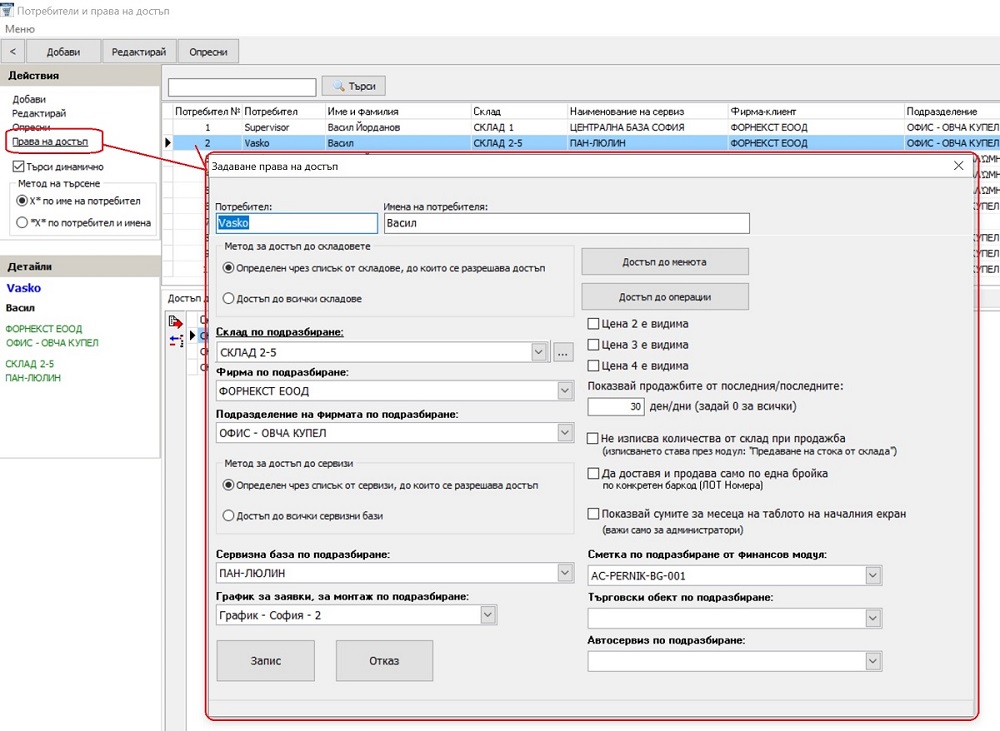The image size is (1000, 731).
Task: Select Достъп до всички складове radio
Action: tap(228, 298)
